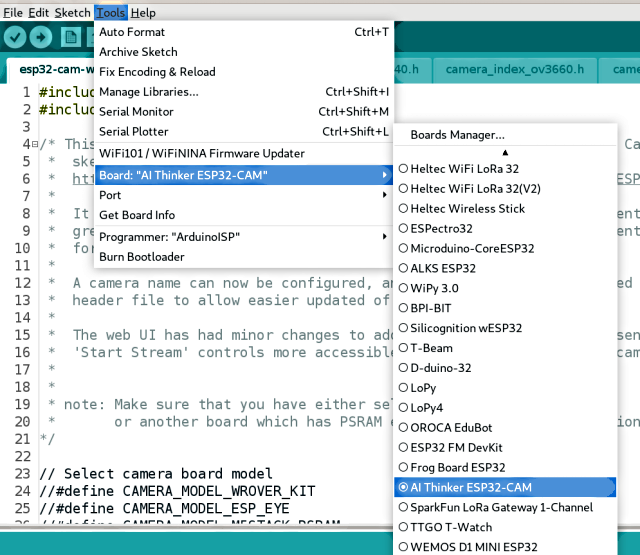Click line number 12 in the gutter
This screenshot has width=640, height=555.
pyautogui.click(x=22, y=283)
